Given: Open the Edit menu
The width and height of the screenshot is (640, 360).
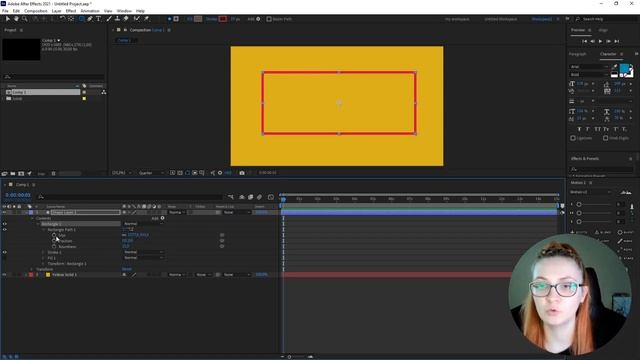Looking at the screenshot, I should coord(16,11).
